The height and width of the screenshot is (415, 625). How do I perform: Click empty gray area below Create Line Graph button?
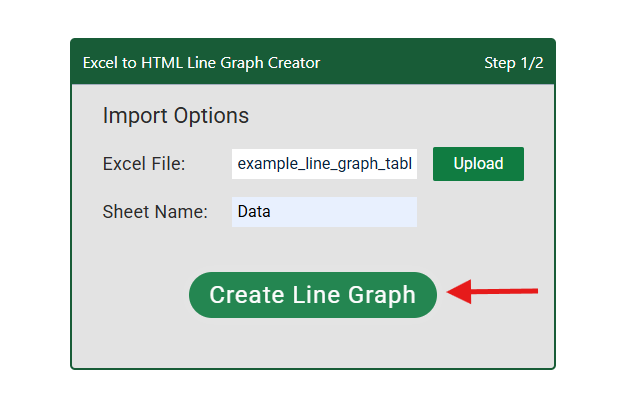pyautogui.click(x=313, y=345)
